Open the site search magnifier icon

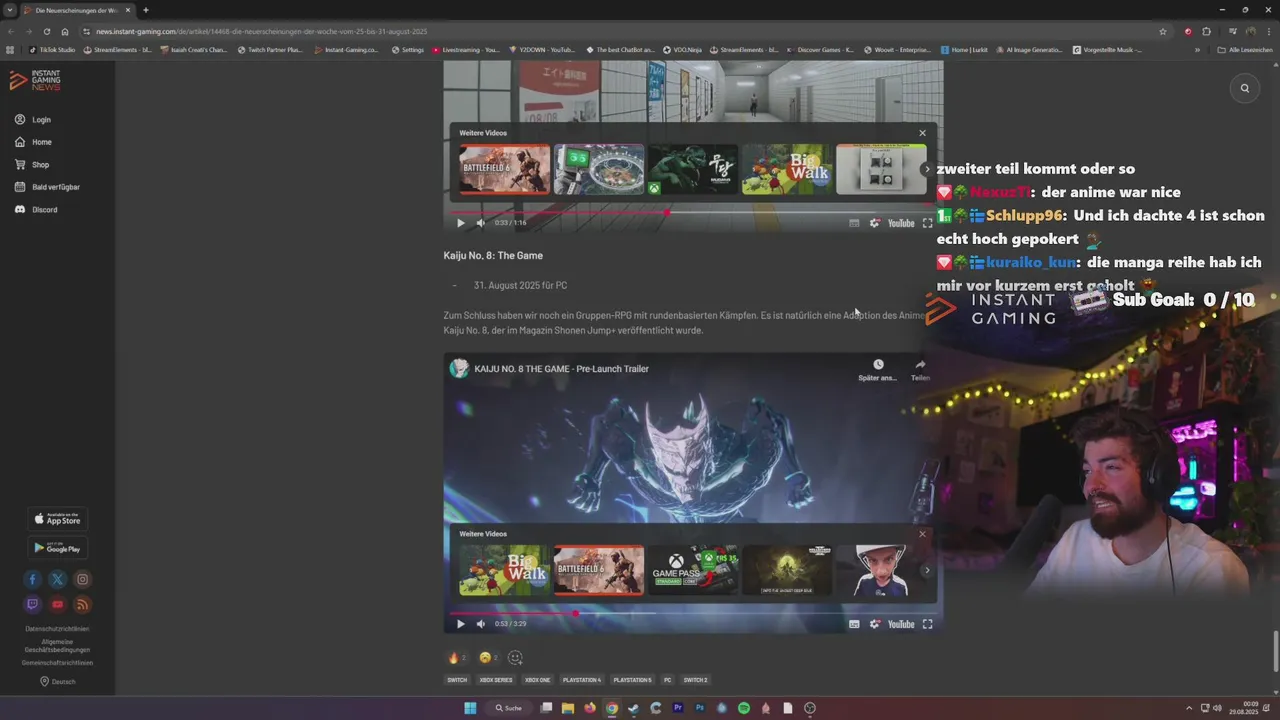point(1245,88)
